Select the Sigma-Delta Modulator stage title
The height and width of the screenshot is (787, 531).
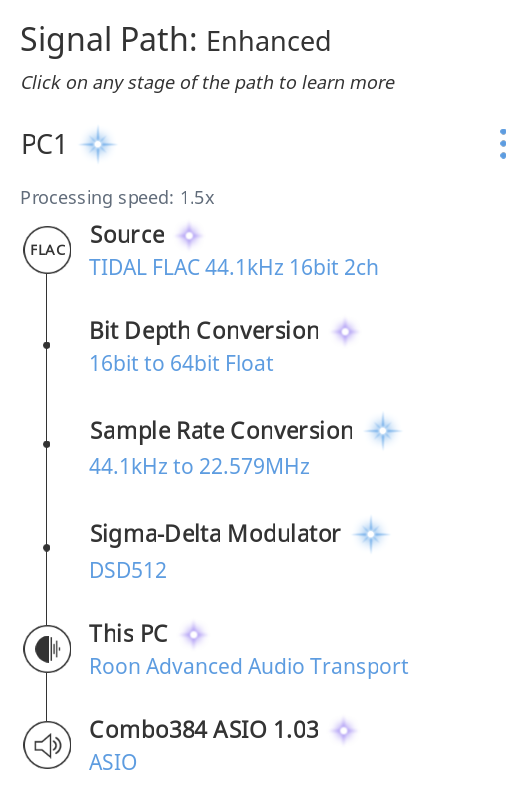[x=215, y=534]
